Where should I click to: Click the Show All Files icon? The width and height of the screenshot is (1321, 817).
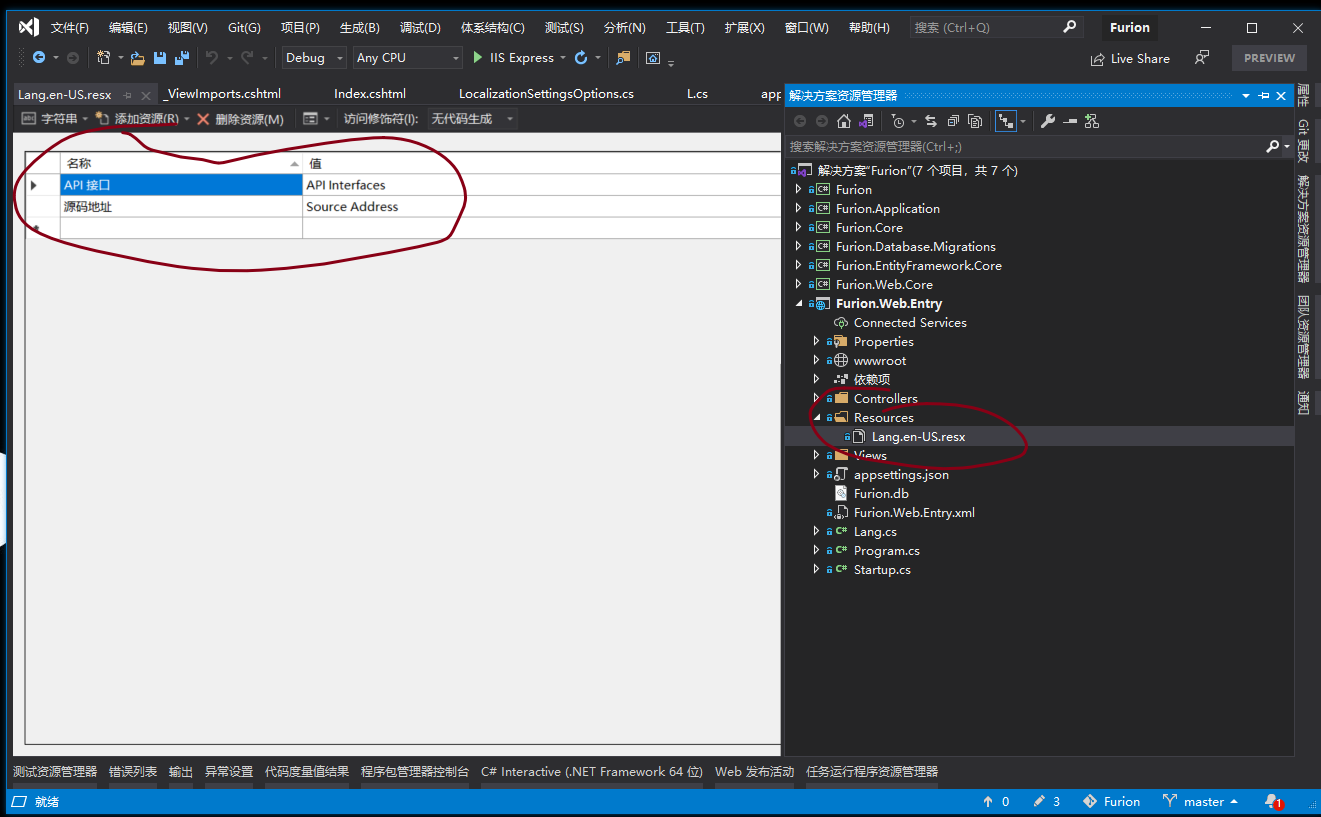click(x=975, y=121)
